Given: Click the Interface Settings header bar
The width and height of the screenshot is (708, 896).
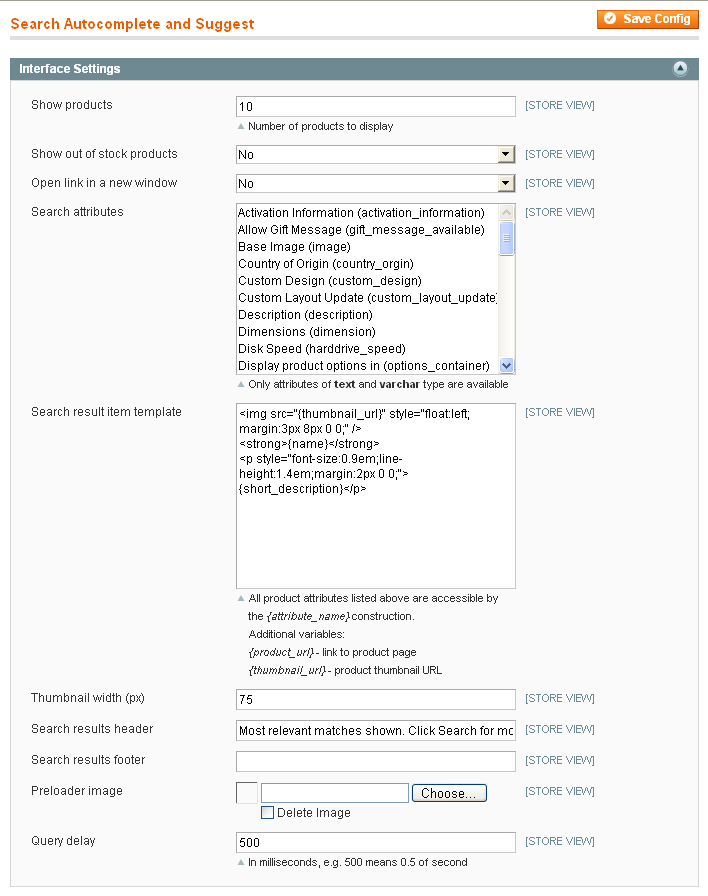Looking at the screenshot, I should [354, 69].
